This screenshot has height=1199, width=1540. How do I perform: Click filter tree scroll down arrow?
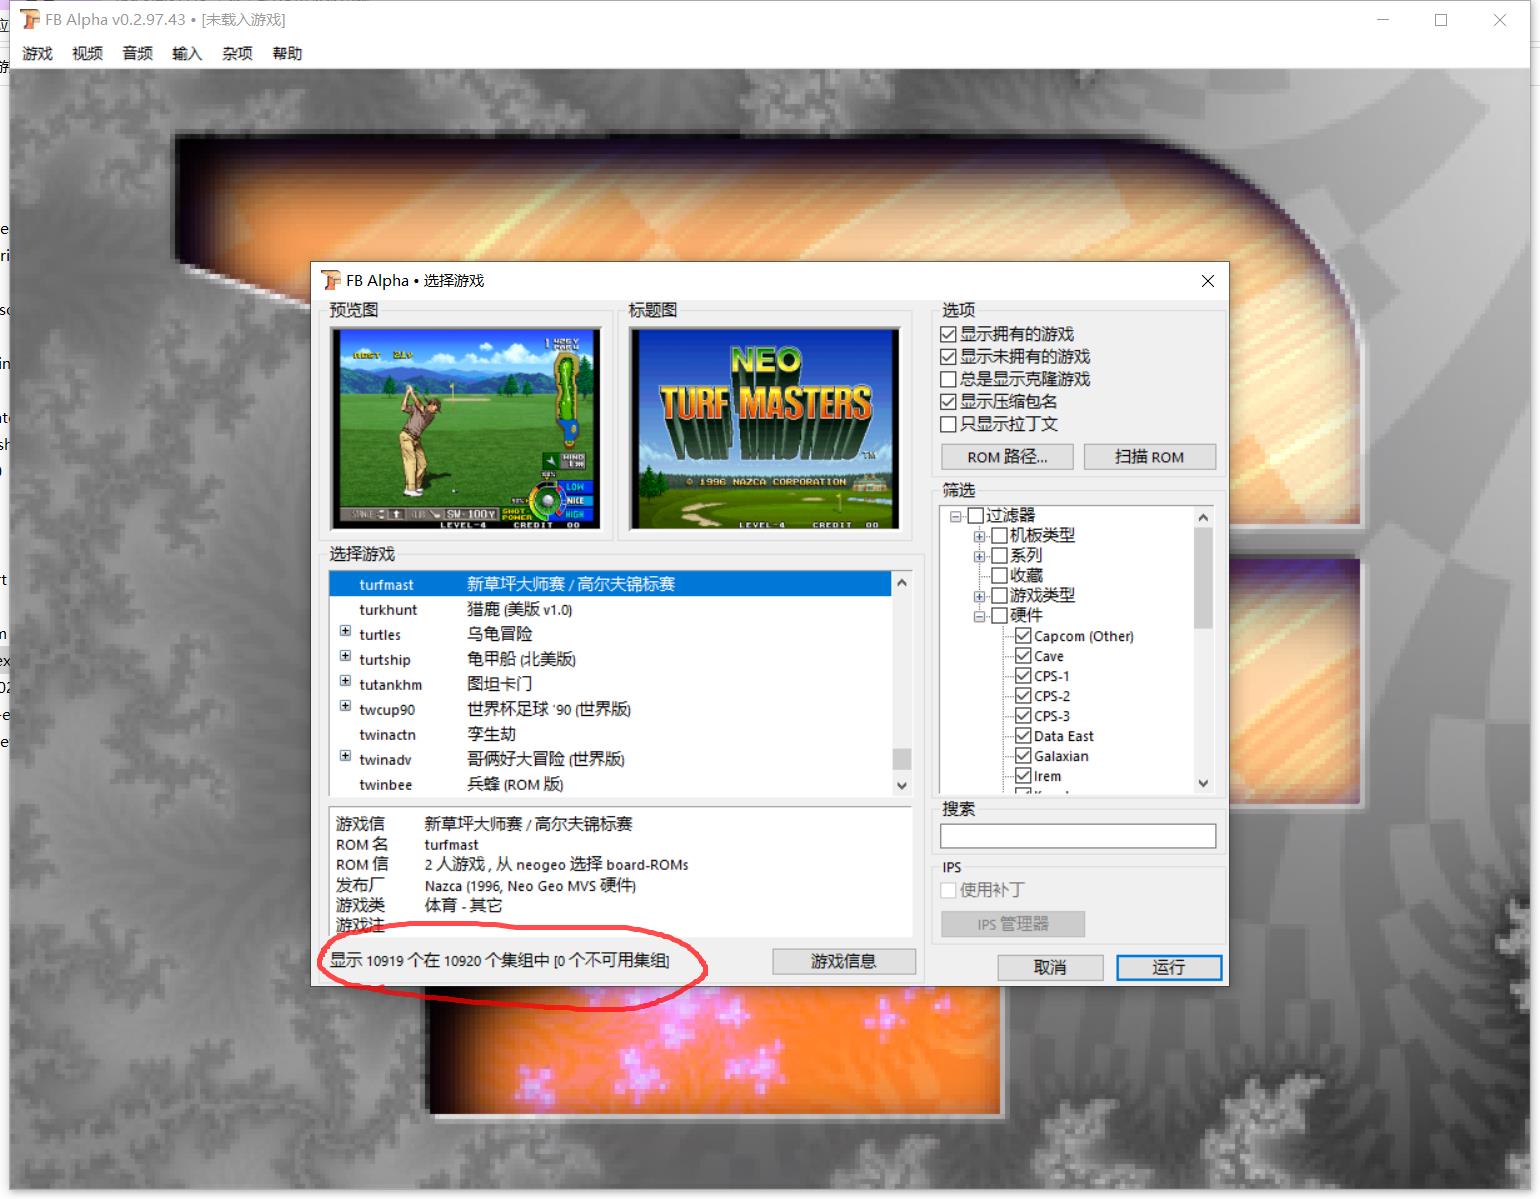tap(1203, 784)
